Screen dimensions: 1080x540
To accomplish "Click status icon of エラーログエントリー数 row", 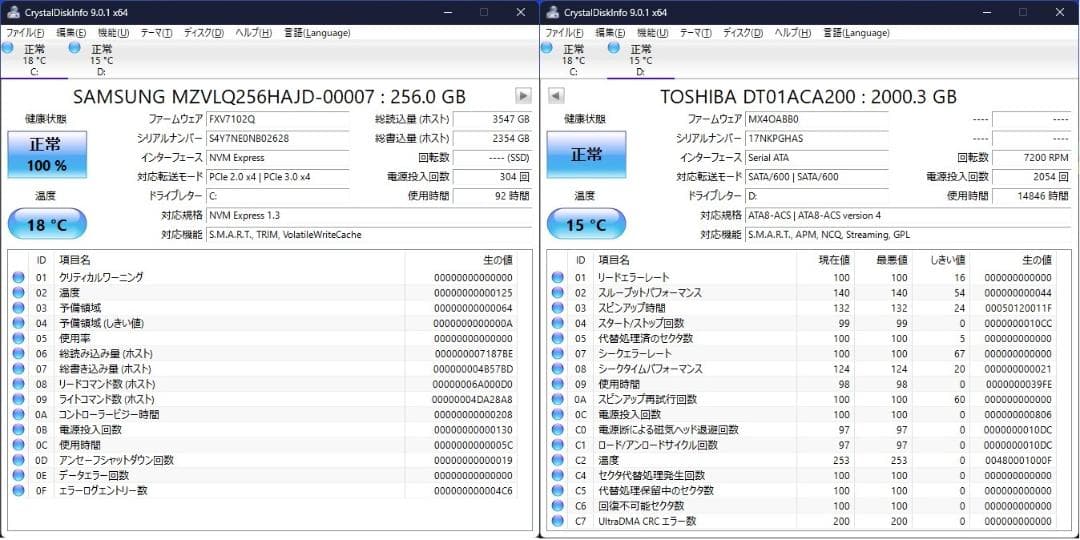I will coord(18,490).
